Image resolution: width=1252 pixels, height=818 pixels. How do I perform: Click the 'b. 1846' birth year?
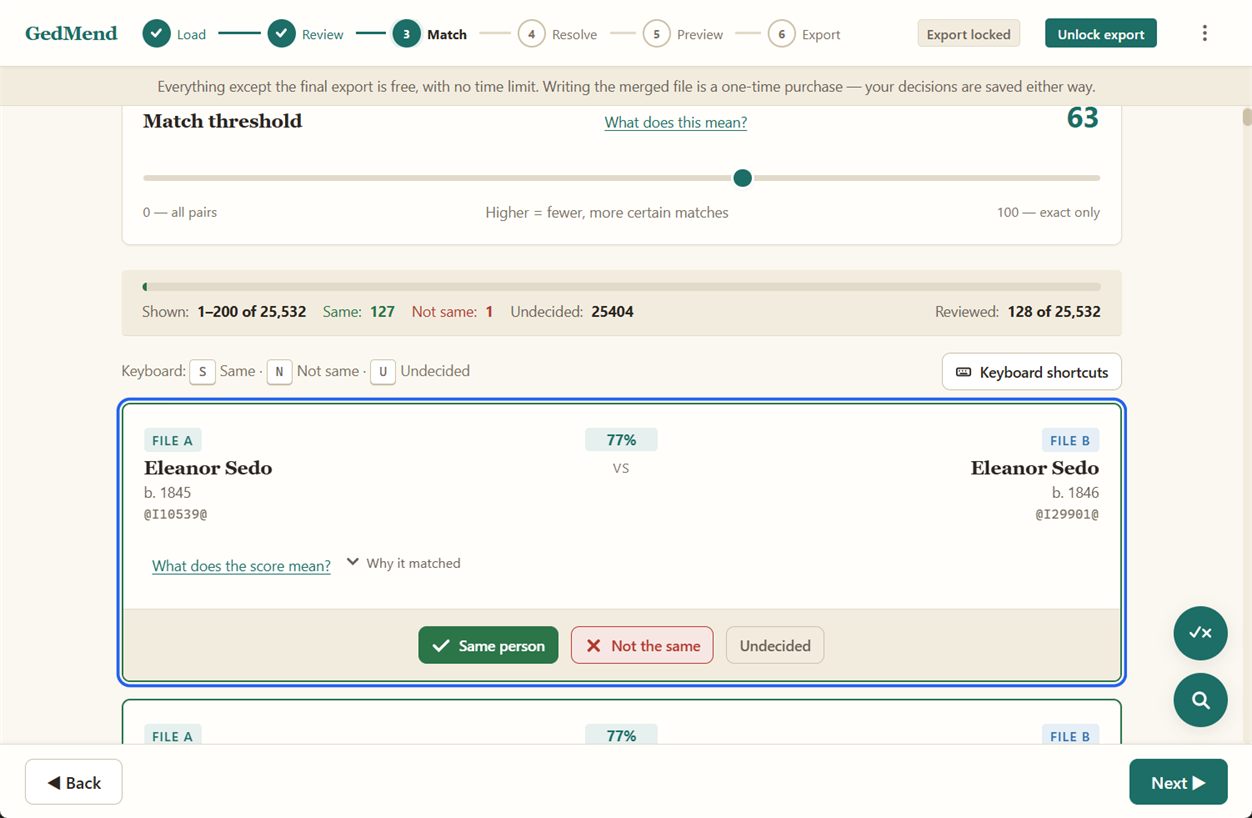pyautogui.click(x=1075, y=492)
